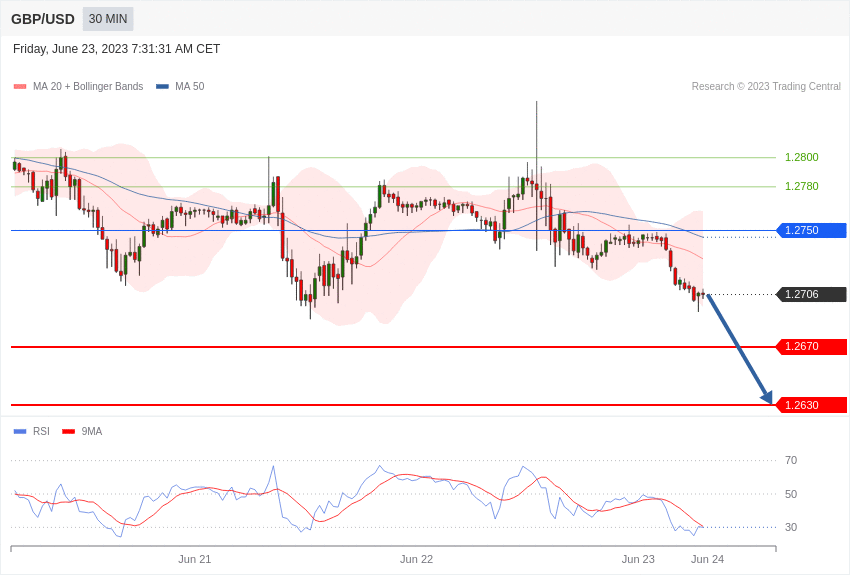Click the red 1.2670 target price tag
850x576 pixels.
coord(812,346)
